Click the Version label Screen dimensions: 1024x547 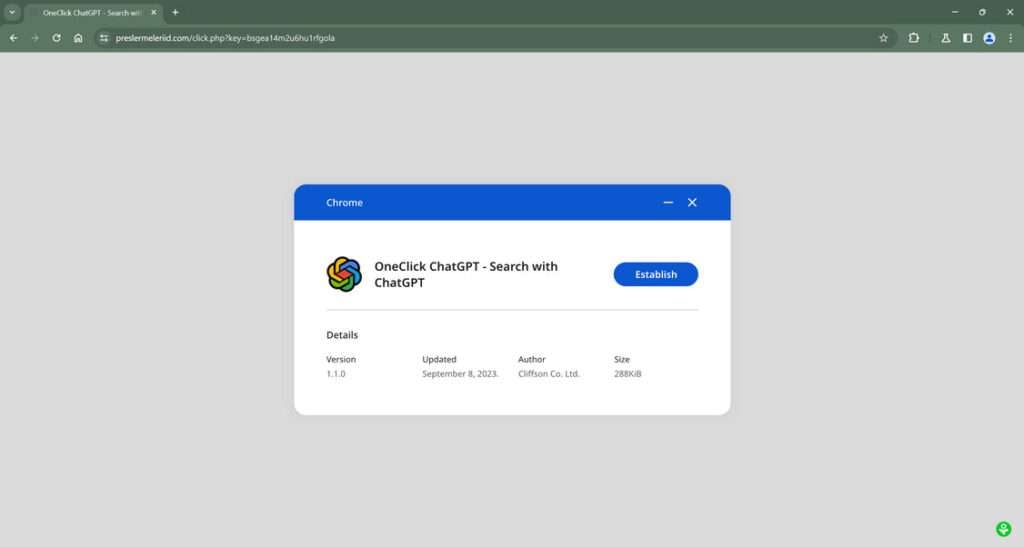click(341, 359)
